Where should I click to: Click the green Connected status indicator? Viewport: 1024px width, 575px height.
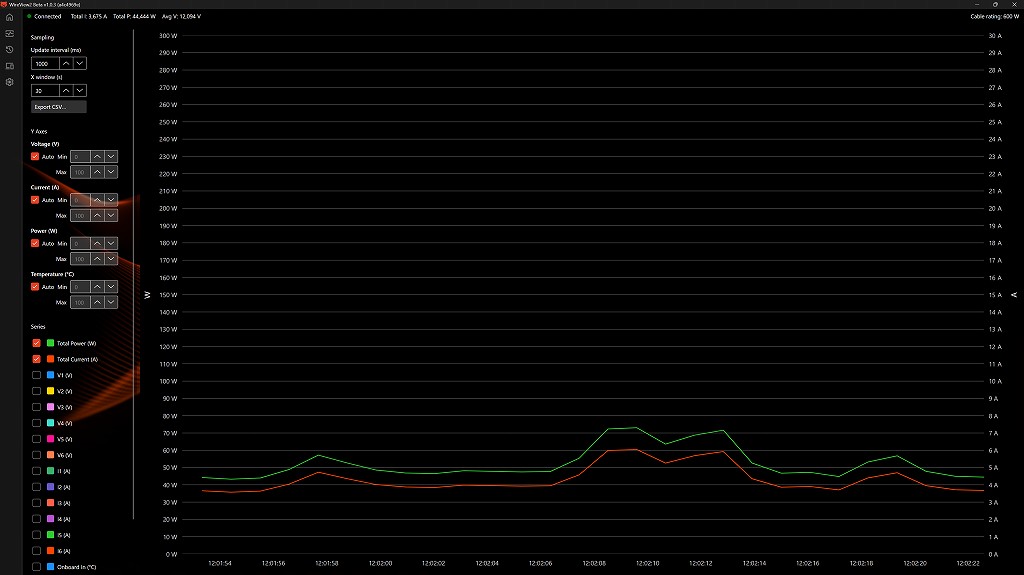29,16
